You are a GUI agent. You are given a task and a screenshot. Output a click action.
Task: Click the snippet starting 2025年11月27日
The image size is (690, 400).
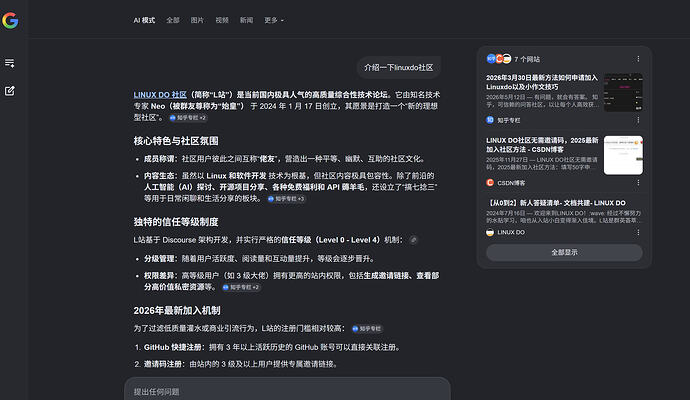click(x=542, y=163)
